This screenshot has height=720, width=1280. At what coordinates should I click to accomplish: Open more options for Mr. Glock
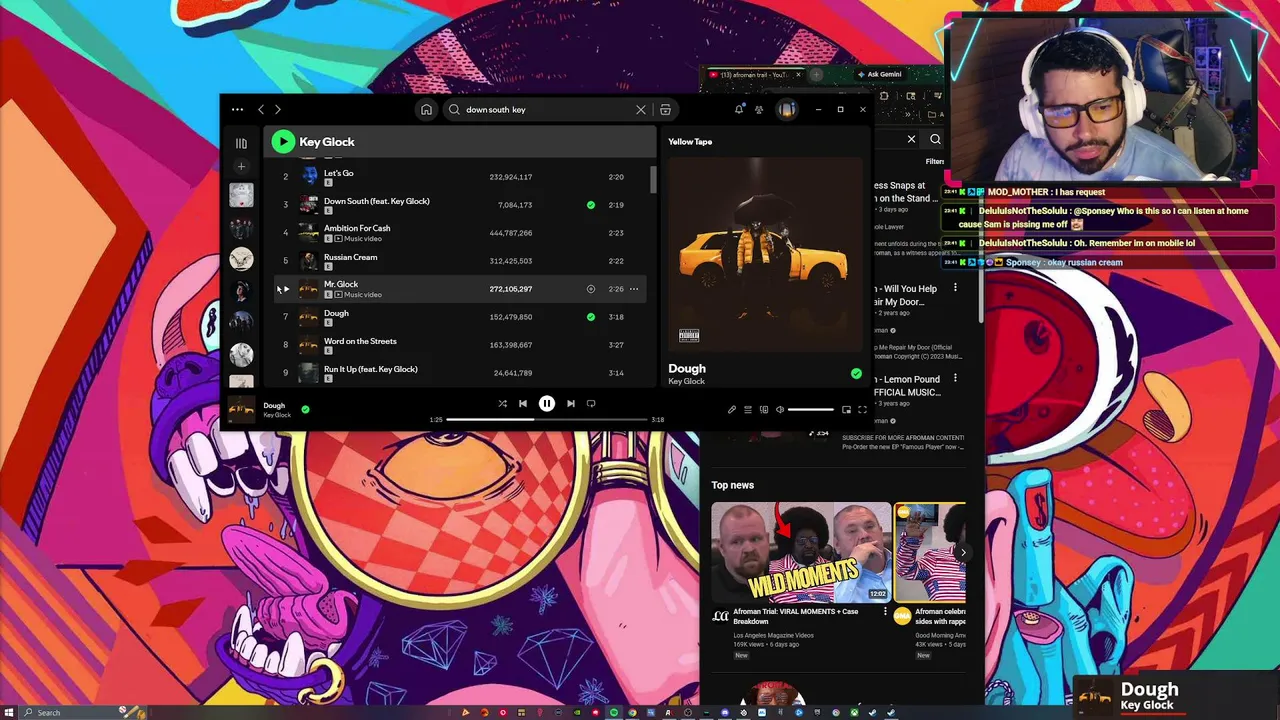point(634,289)
